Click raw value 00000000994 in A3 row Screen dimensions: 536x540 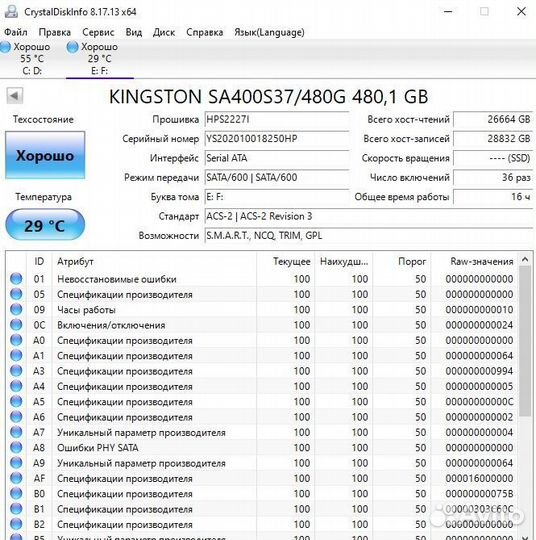click(479, 371)
